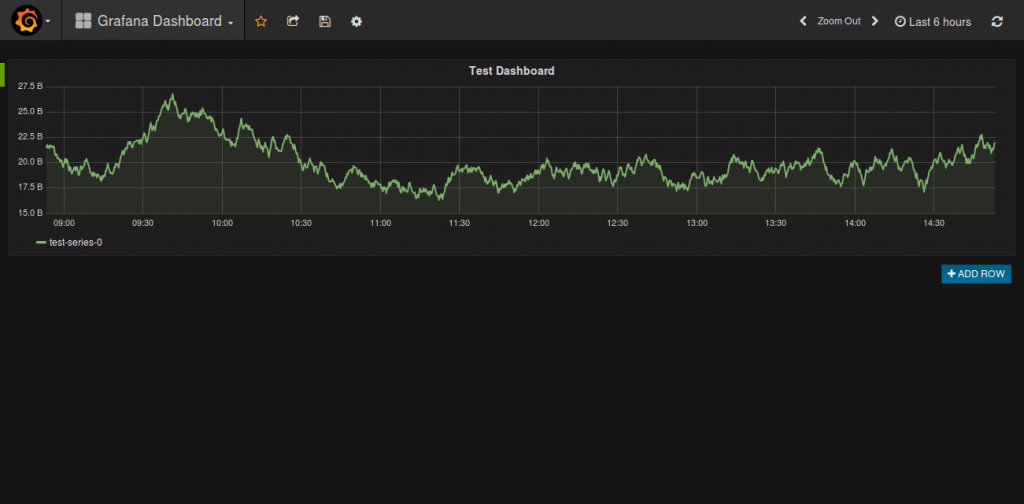
Task: Toggle the test-series-0 legend series
Action: tap(76, 242)
